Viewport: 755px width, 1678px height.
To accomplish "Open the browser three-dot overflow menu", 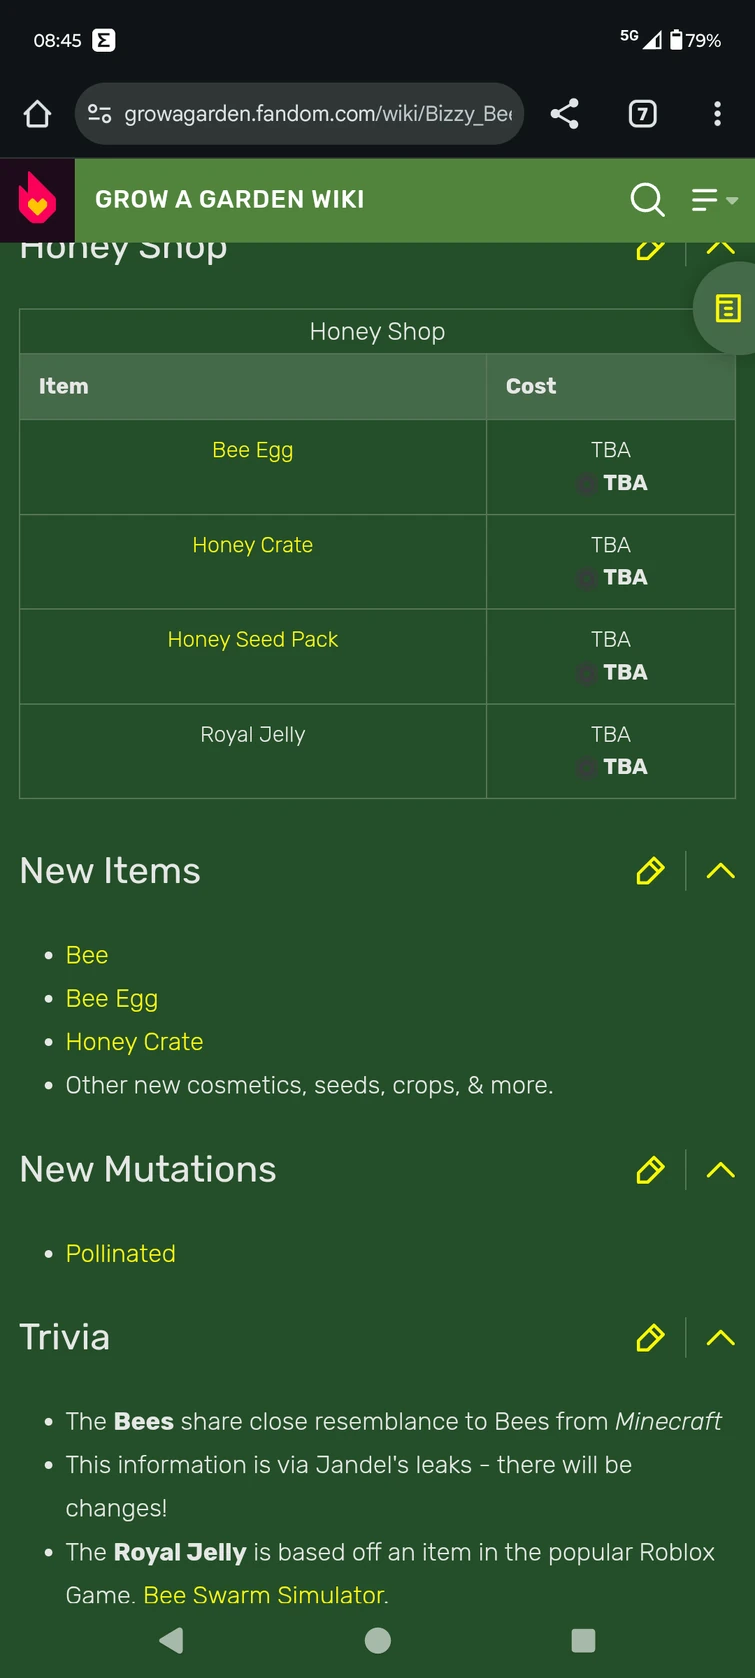I will point(717,114).
